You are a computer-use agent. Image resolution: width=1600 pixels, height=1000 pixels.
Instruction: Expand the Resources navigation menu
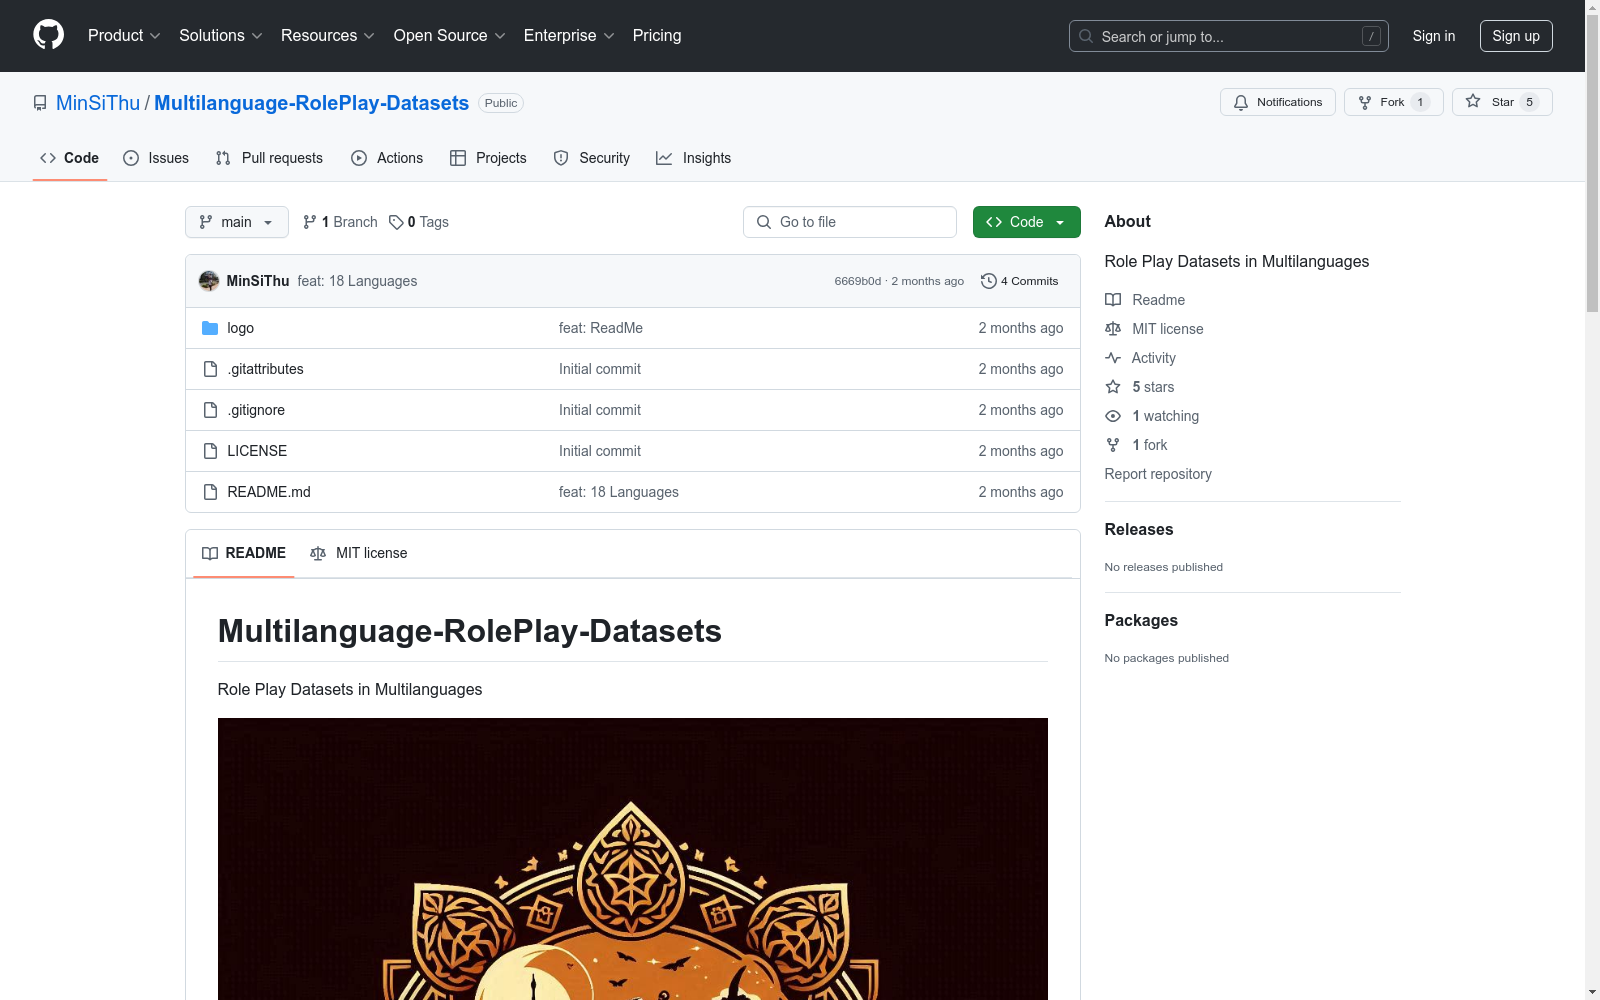pos(328,35)
